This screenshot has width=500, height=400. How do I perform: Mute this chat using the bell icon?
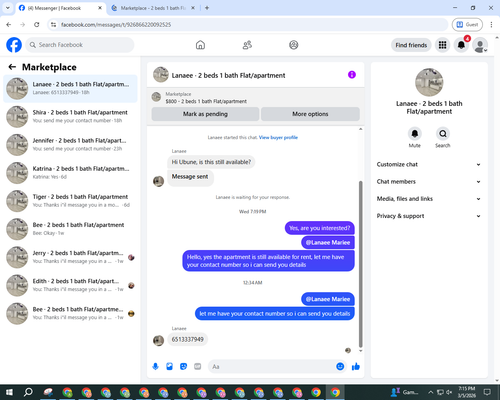click(415, 134)
